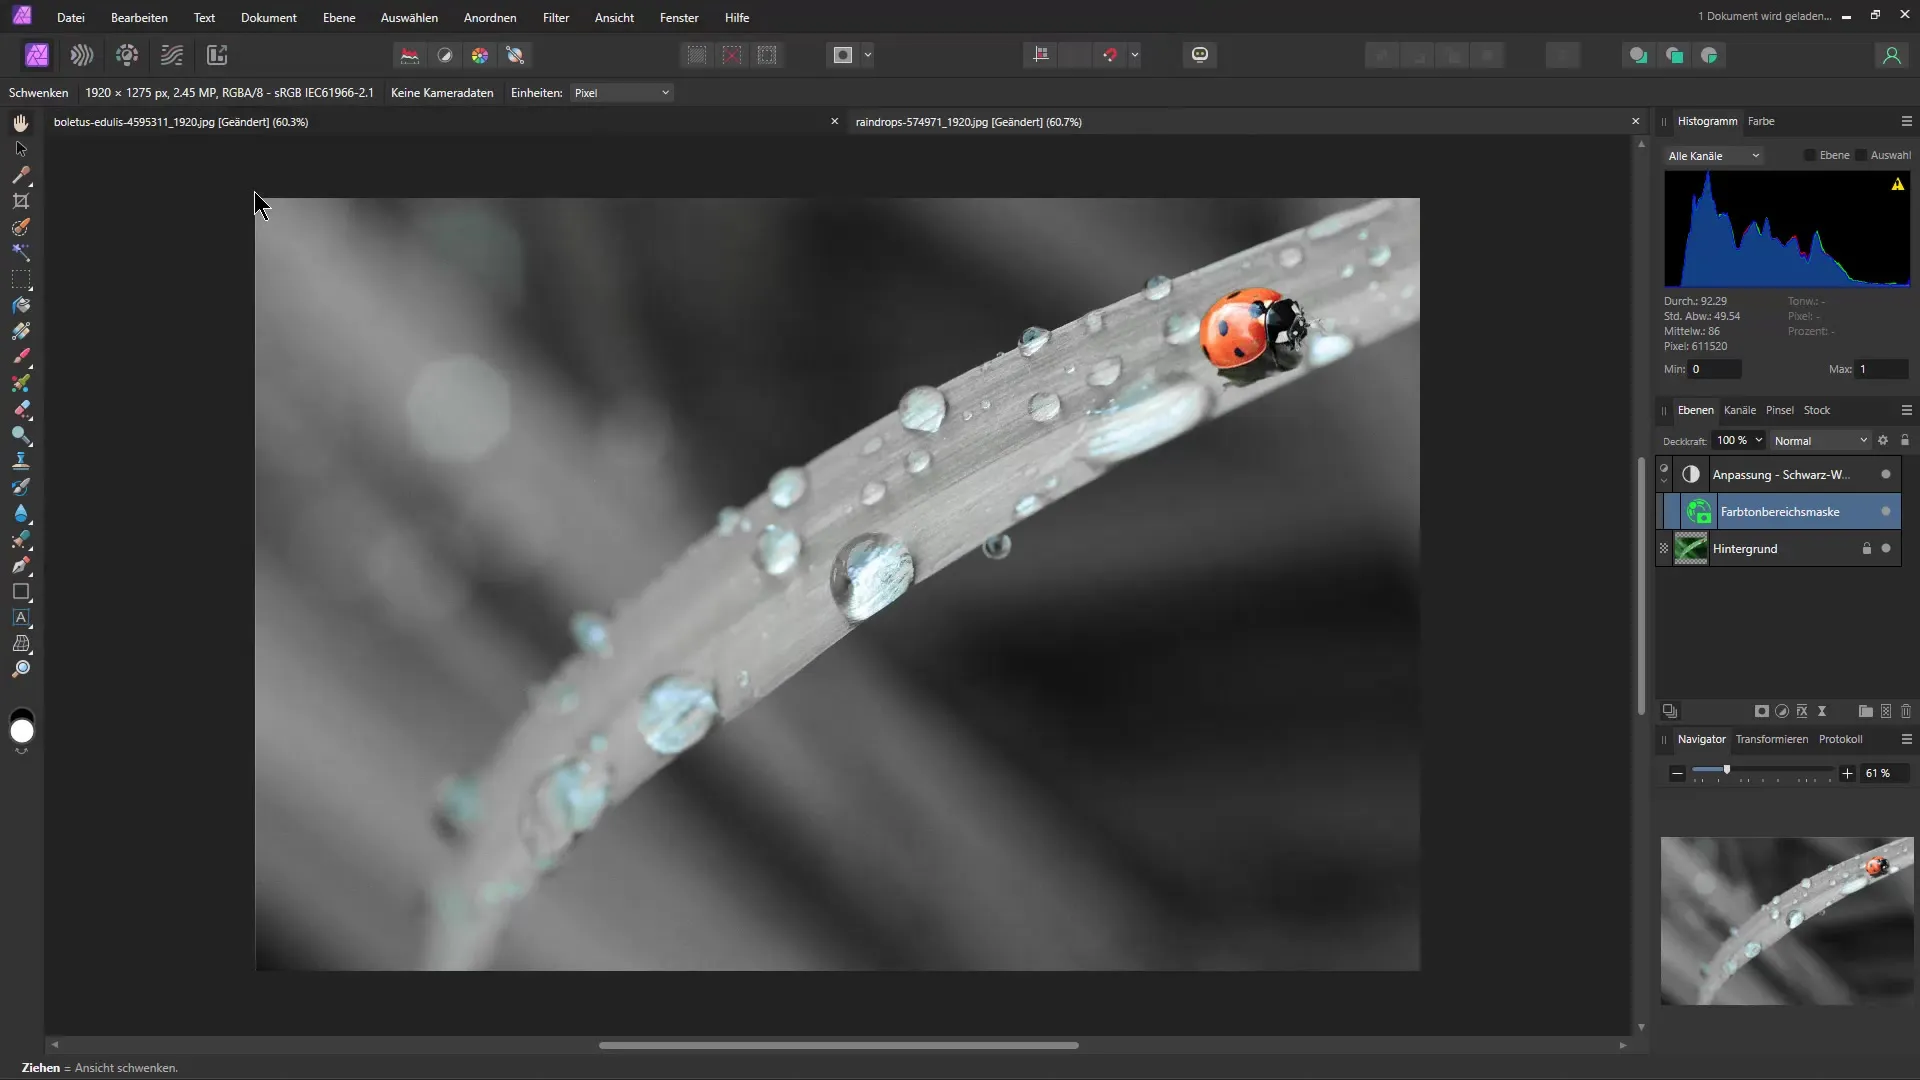Open the Filter menu
1920x1080 pixels.
click(556, 17)
